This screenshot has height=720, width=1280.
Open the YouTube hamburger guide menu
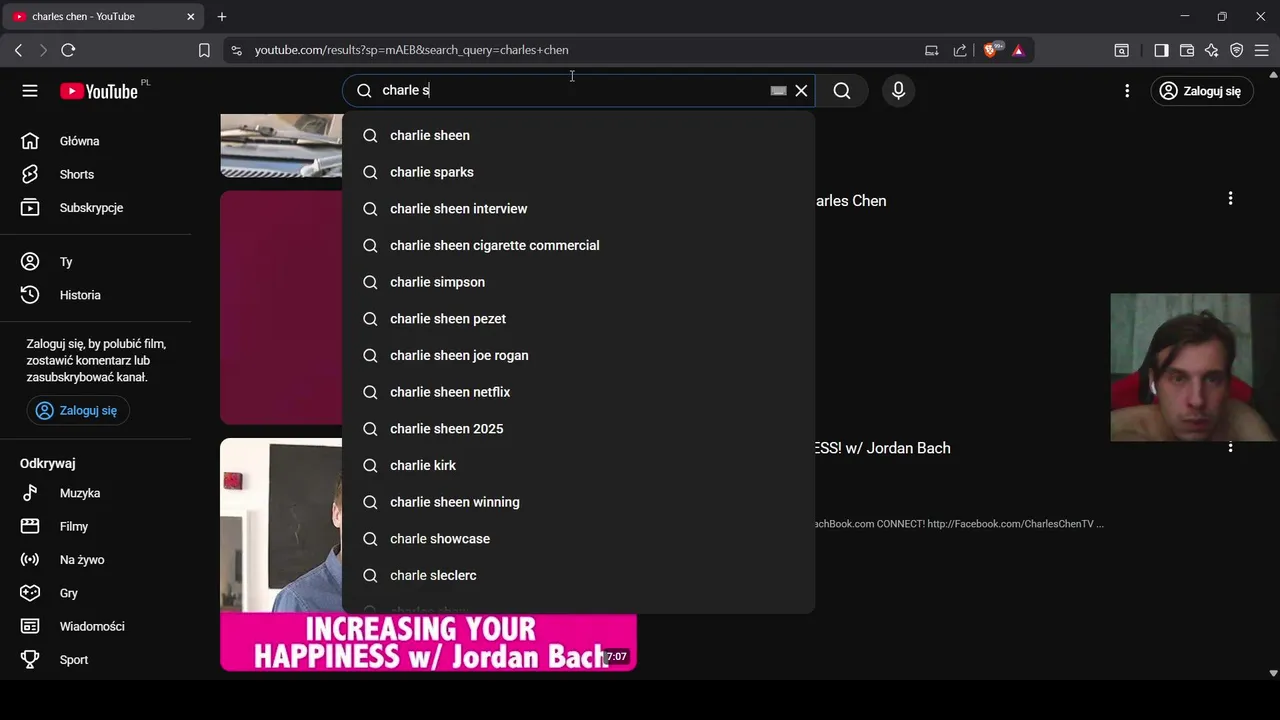pos(30,91)
